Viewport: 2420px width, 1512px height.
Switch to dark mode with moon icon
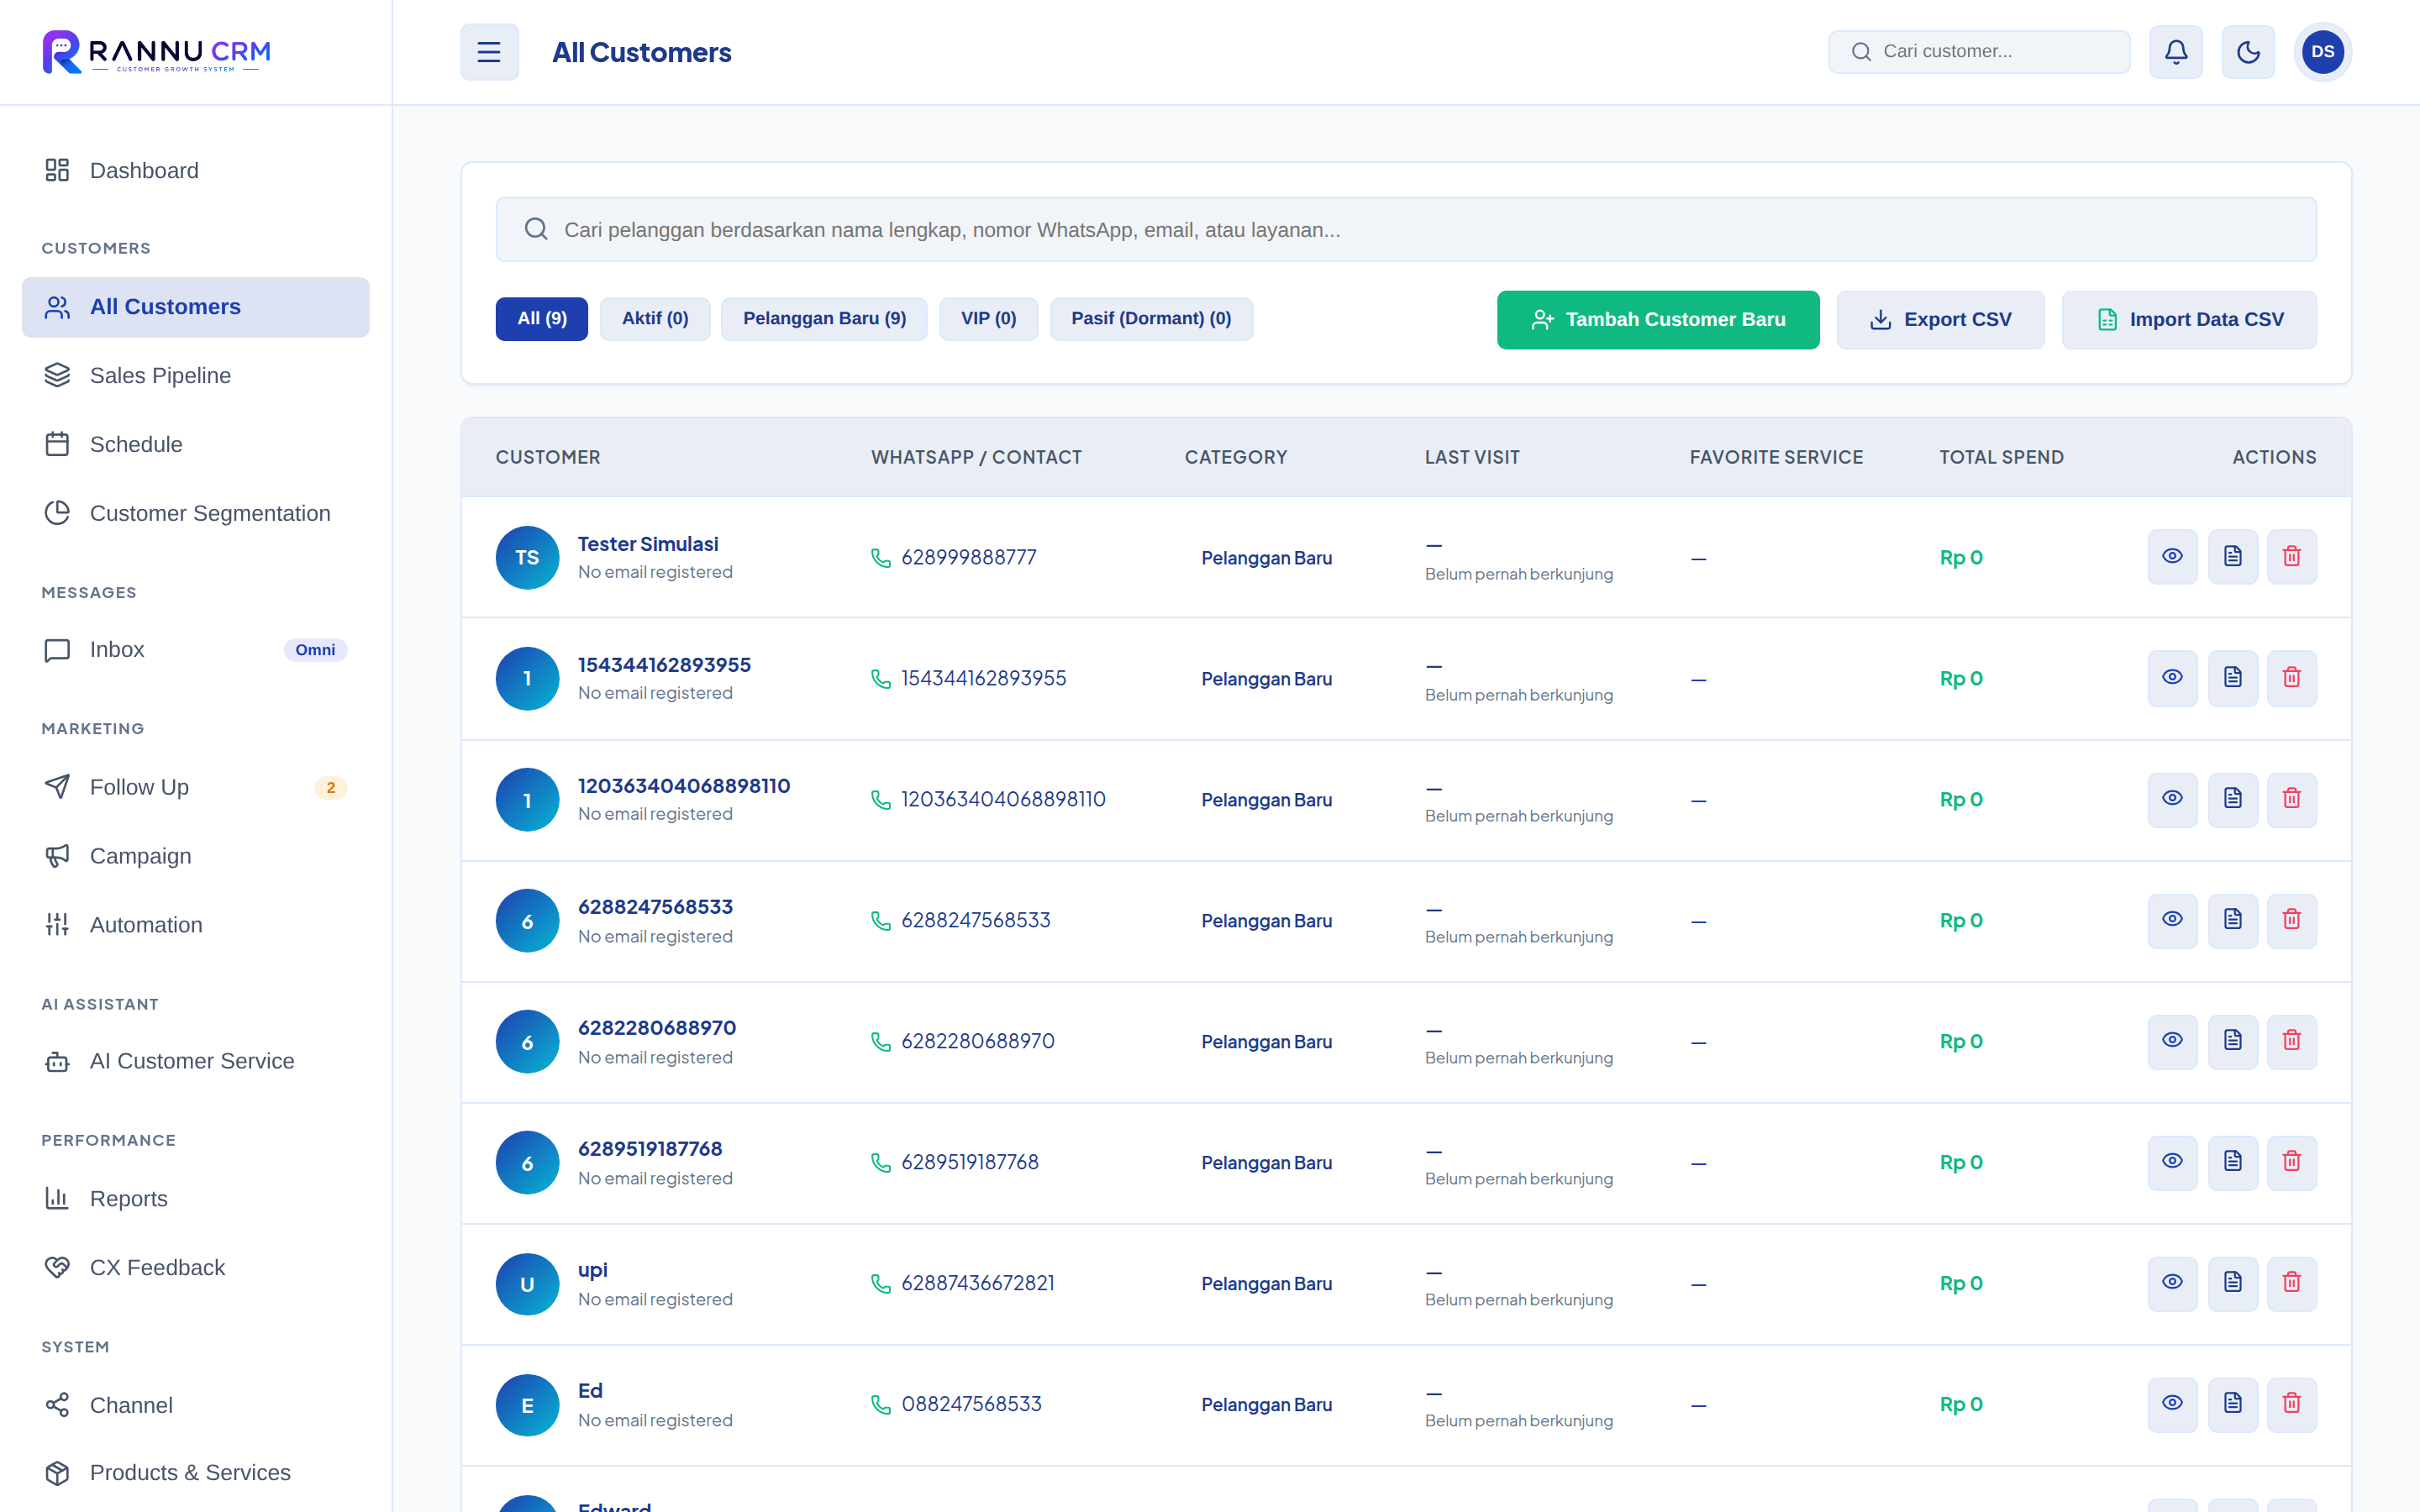click(2248, 52)
